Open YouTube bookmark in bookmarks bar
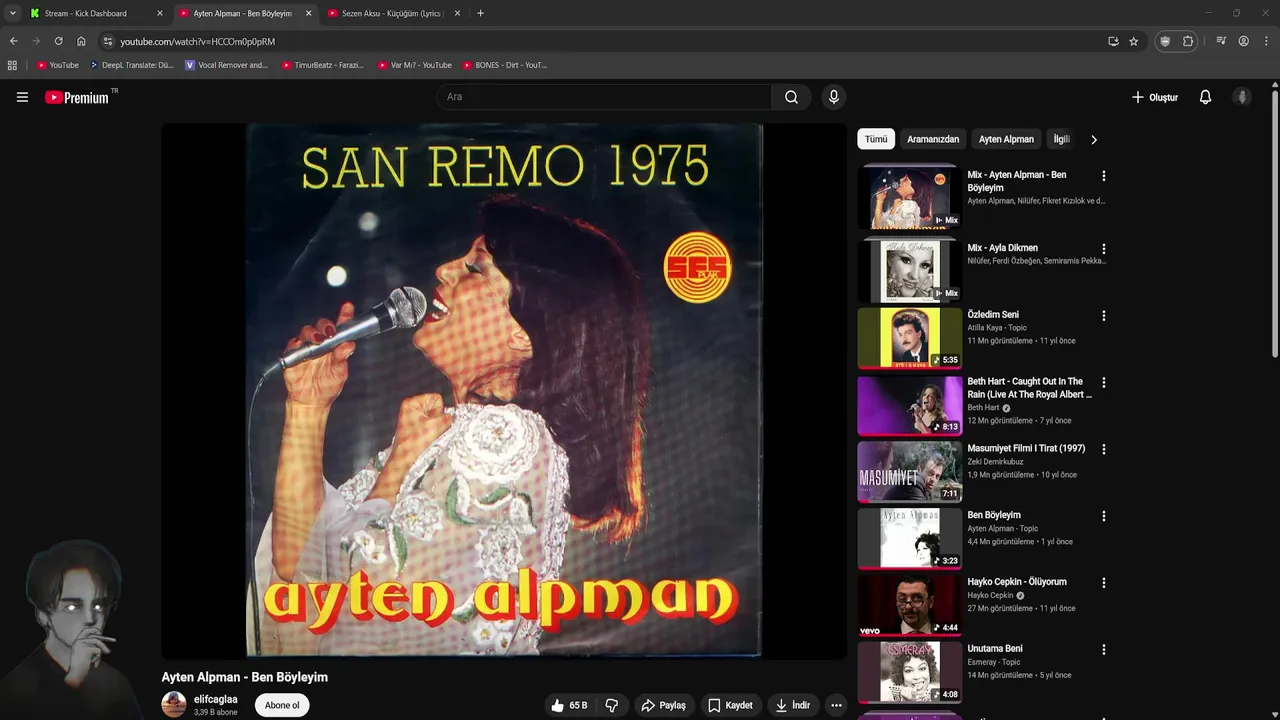 pyautogui.click(x=57, y=65)
